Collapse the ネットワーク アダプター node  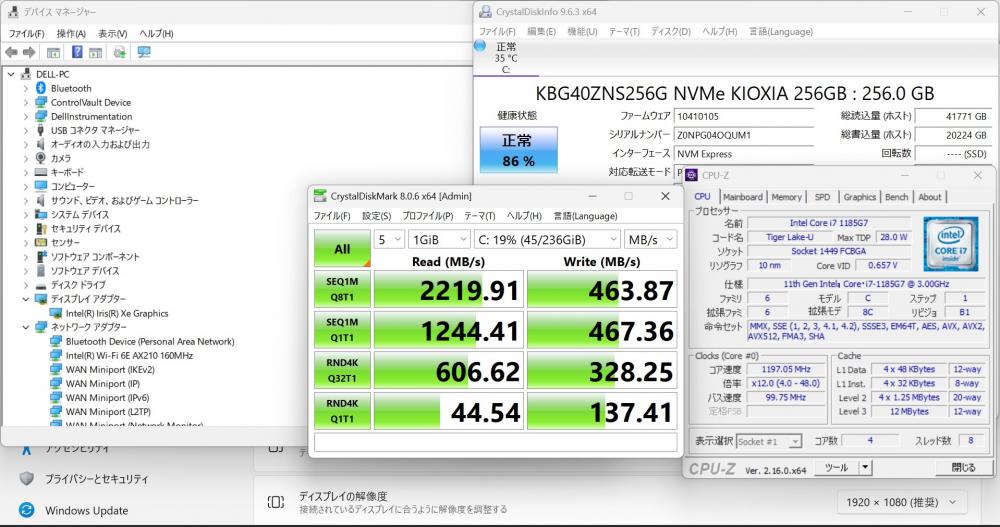[26, 327]
